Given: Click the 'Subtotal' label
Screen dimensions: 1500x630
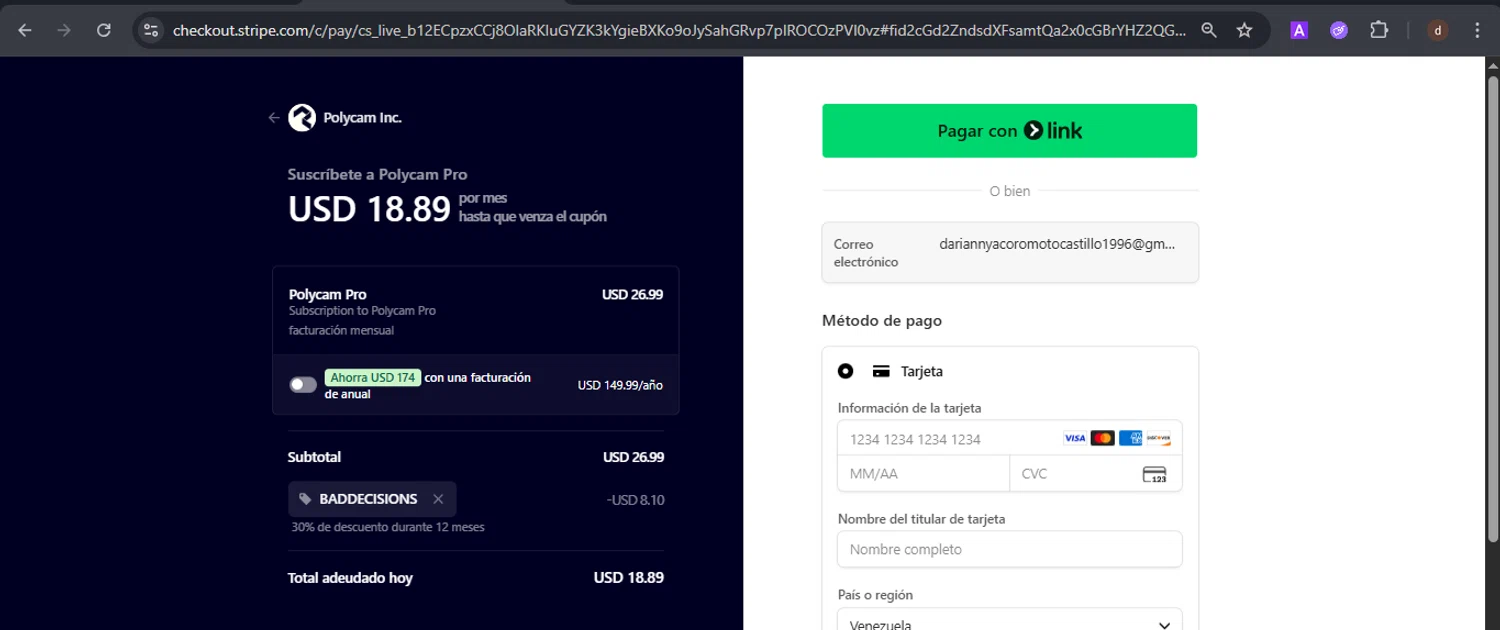Looking at the screenshot, I should (314, 457).
